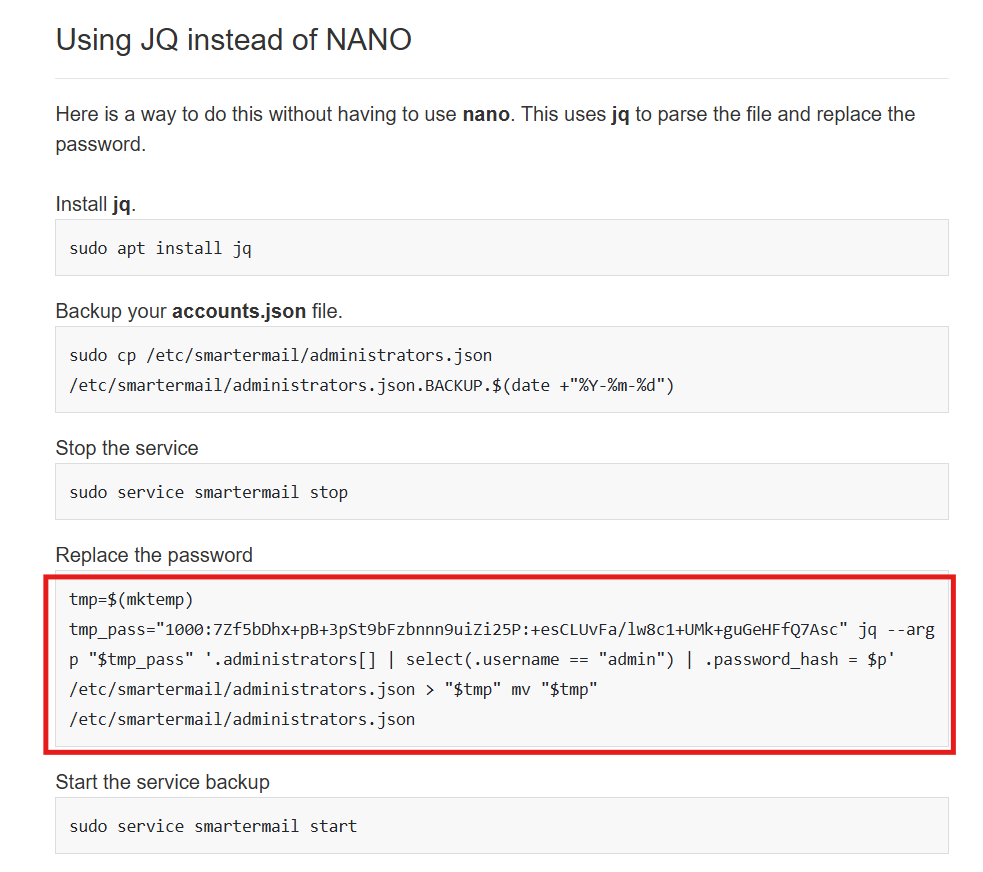This screenshot has height=872, width=983.
Task: Click the 'tmp=$(mktemp)' code line
Action: (x=130, y=600)
